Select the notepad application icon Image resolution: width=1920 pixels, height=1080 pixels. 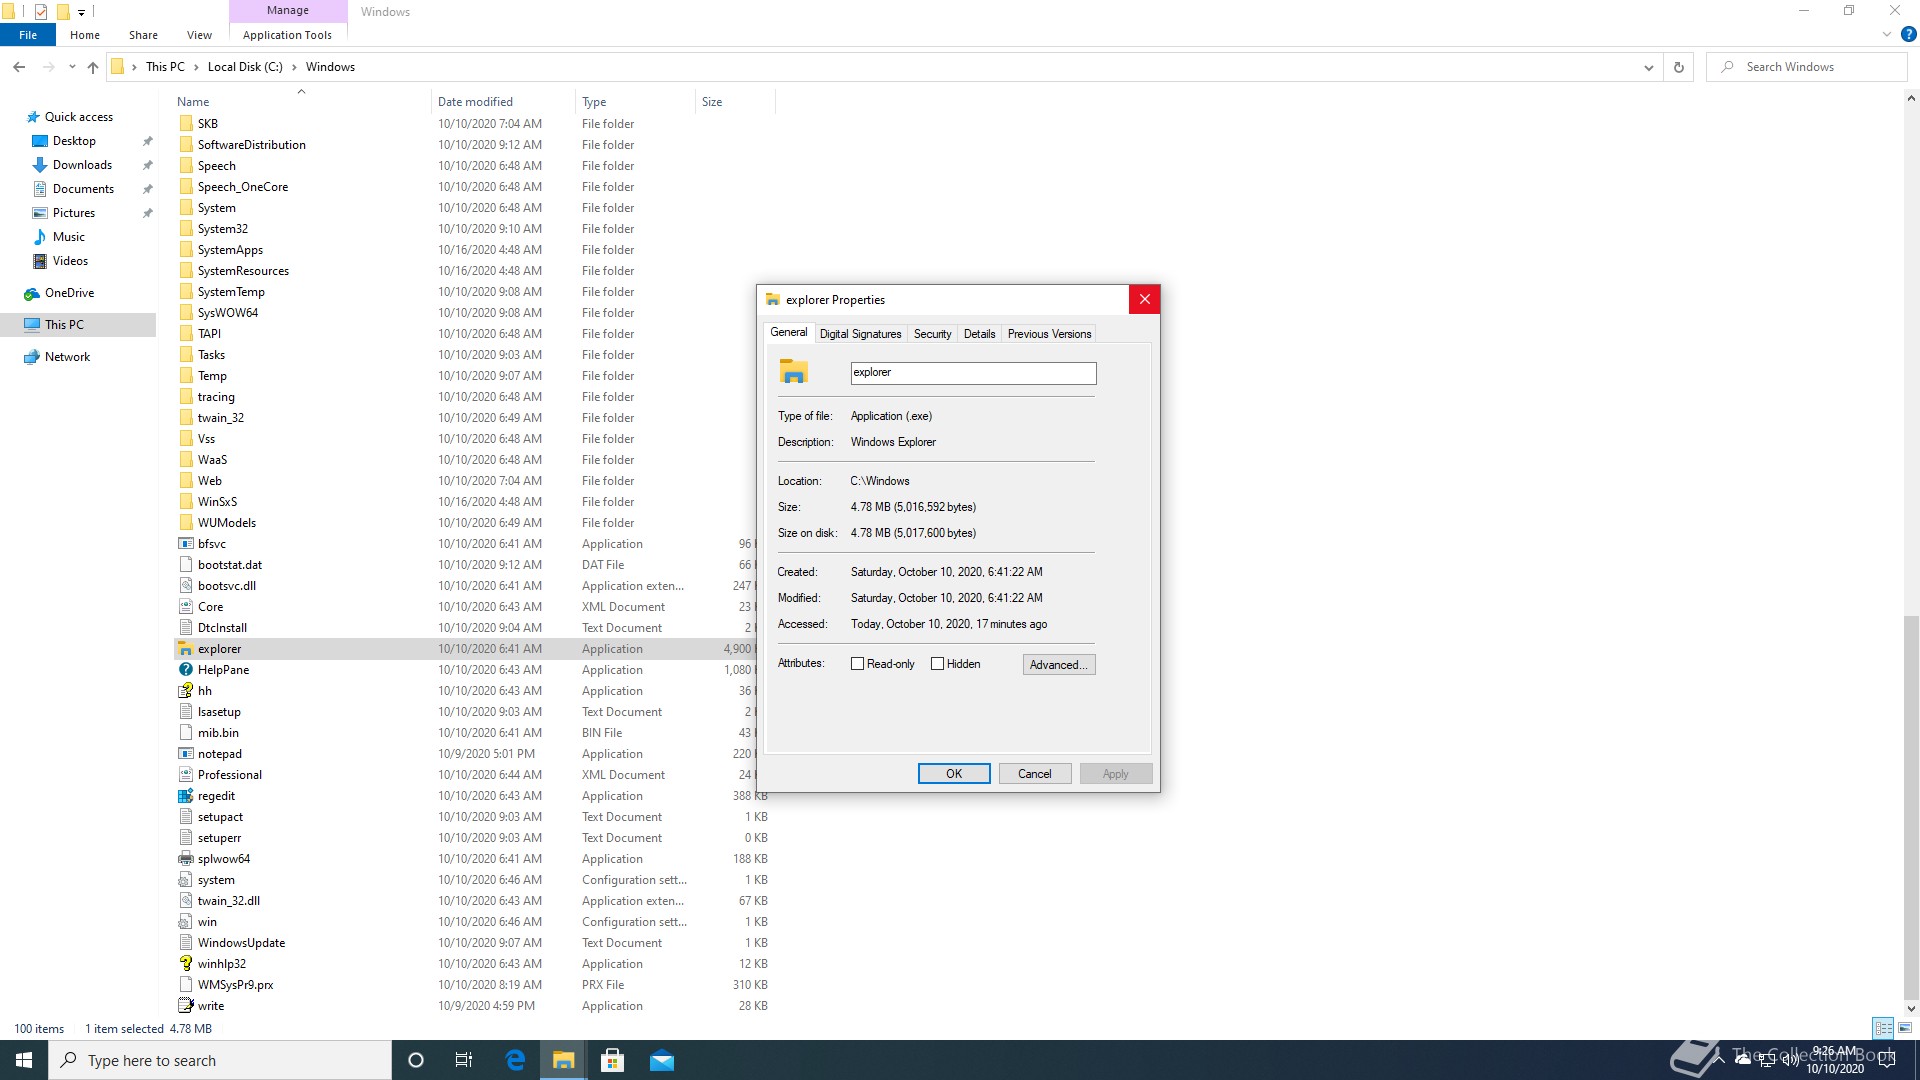(x=186, y=754)
